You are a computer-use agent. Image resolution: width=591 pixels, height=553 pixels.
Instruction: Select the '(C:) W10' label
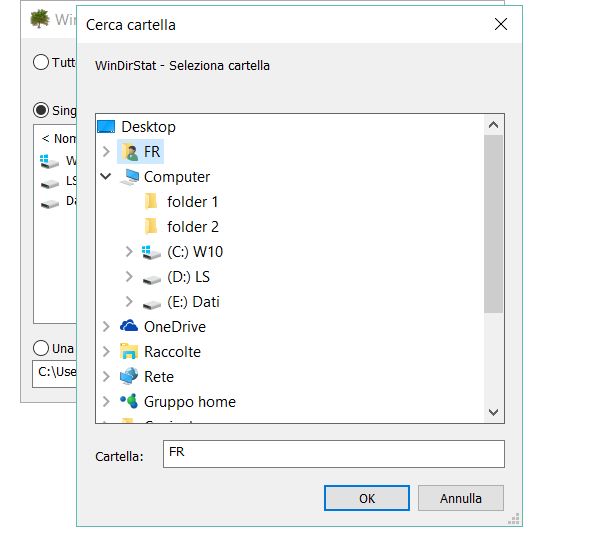(195, 251)
